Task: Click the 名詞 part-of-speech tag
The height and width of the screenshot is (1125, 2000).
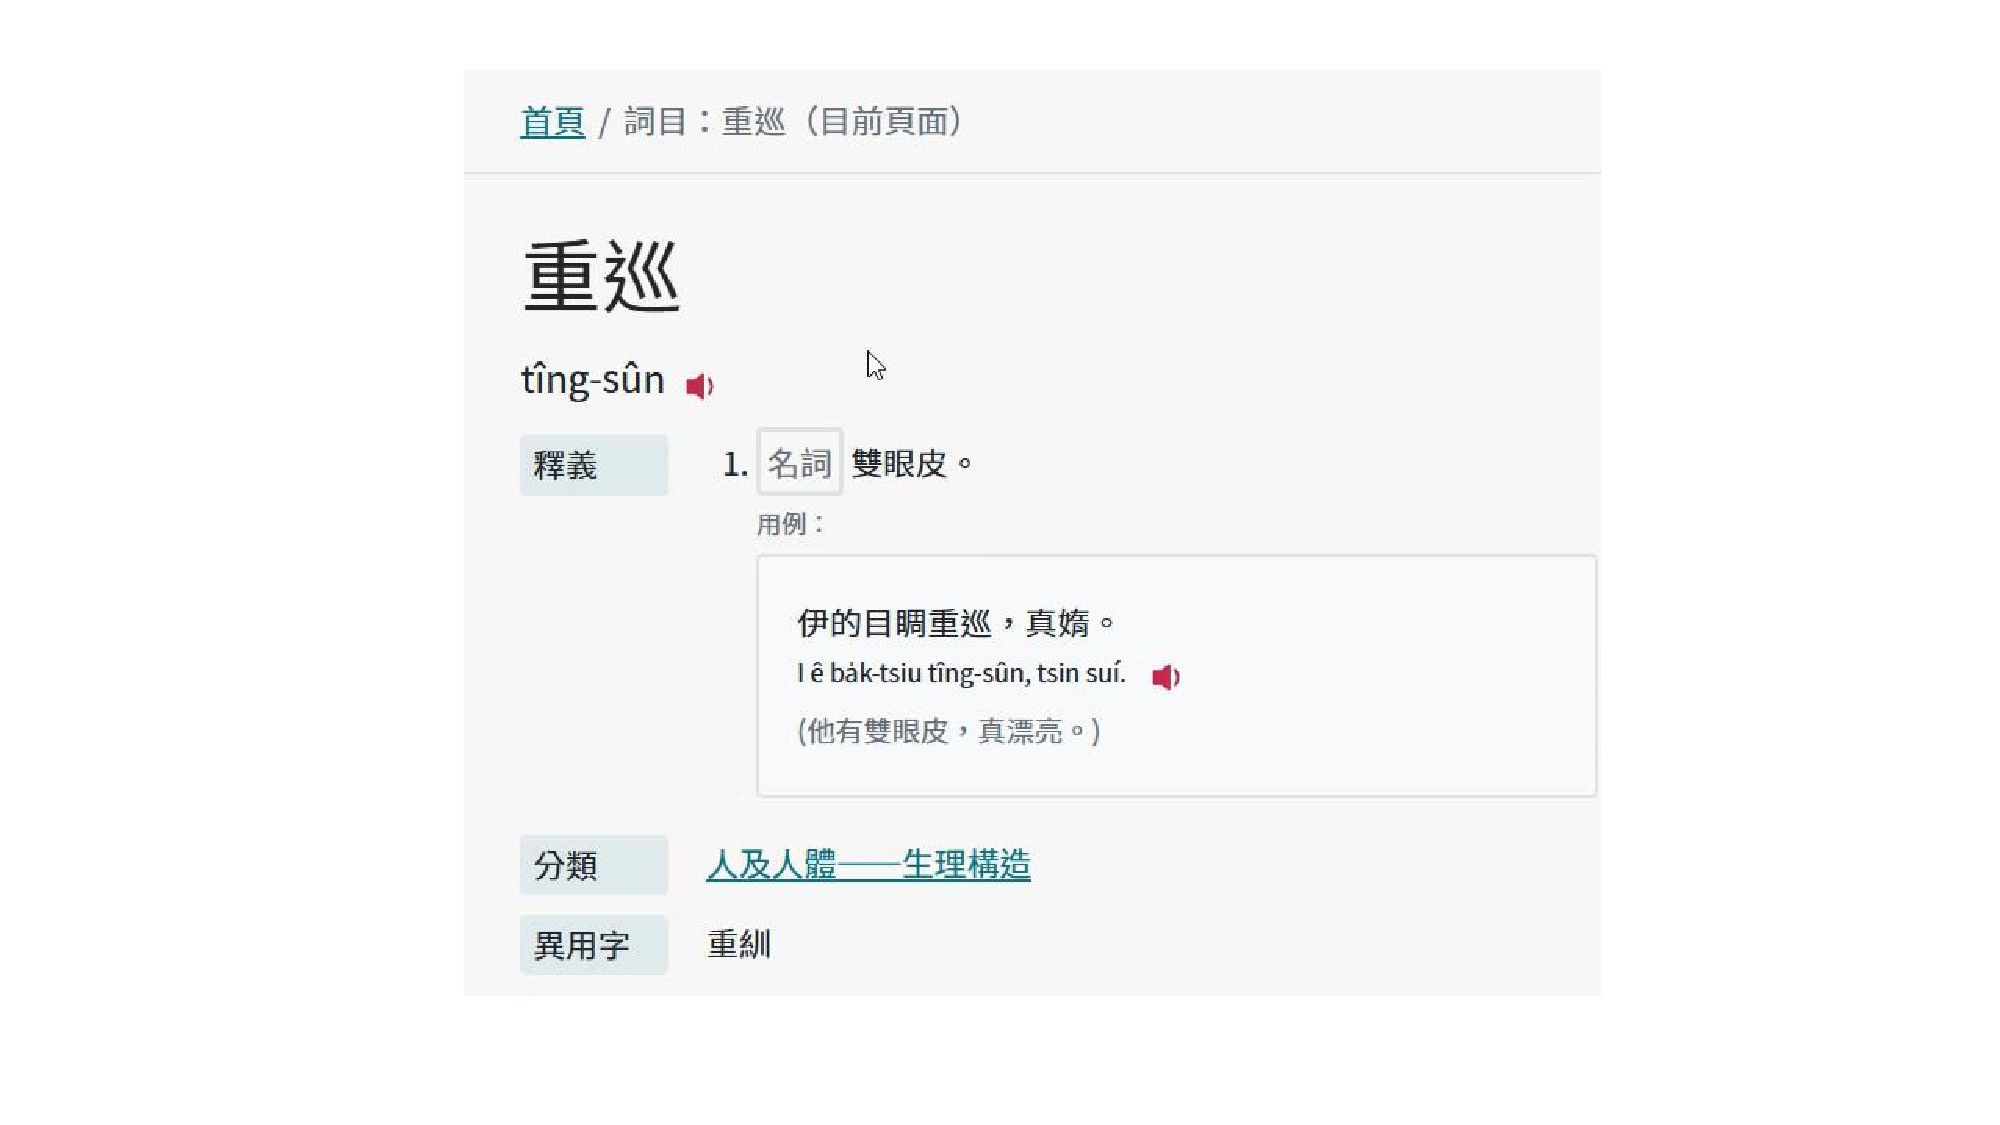Action: point(799,463)
